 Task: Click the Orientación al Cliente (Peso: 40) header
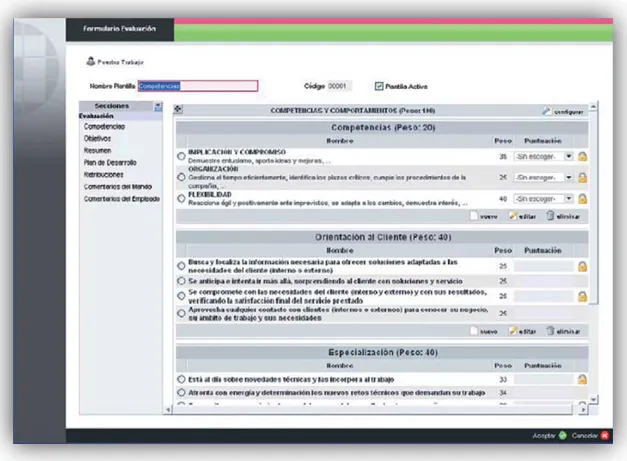click(x=382, y=237)
